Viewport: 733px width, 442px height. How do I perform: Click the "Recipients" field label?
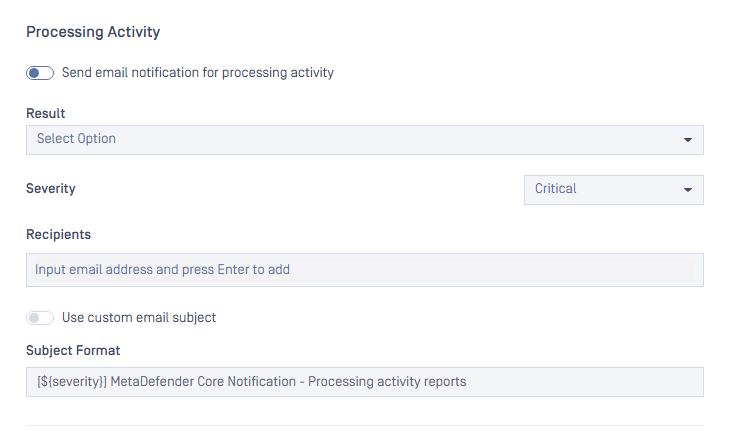[58, 235]
